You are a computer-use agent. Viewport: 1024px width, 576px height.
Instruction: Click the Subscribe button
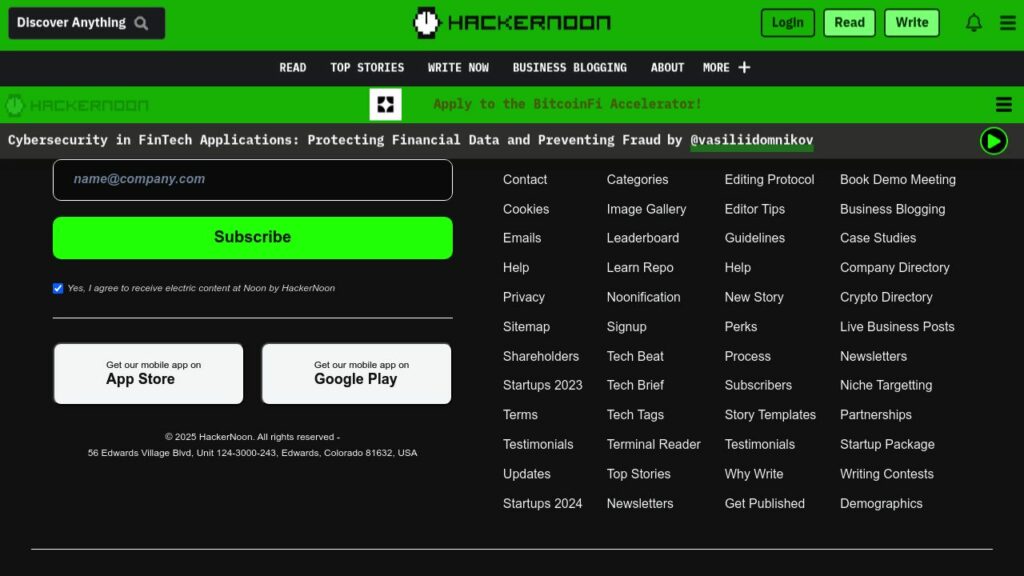pos(253,238)
